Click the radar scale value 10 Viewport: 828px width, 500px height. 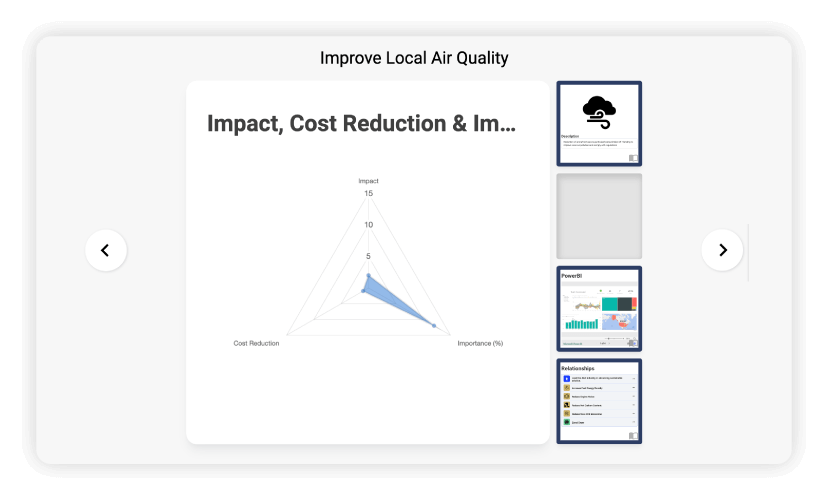tap(369, 224)
